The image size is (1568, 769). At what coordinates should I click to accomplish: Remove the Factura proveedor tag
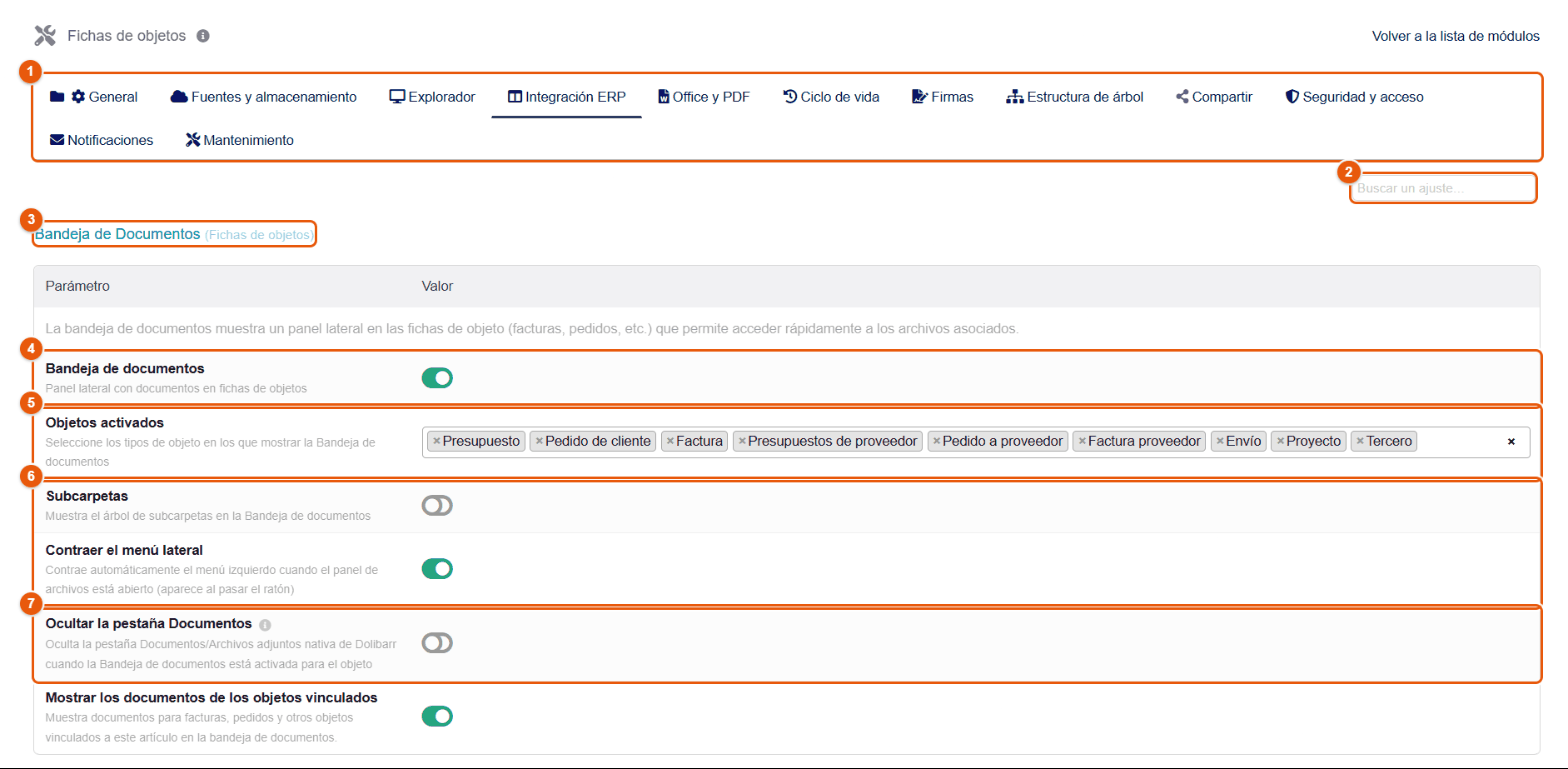[1082, 441]
